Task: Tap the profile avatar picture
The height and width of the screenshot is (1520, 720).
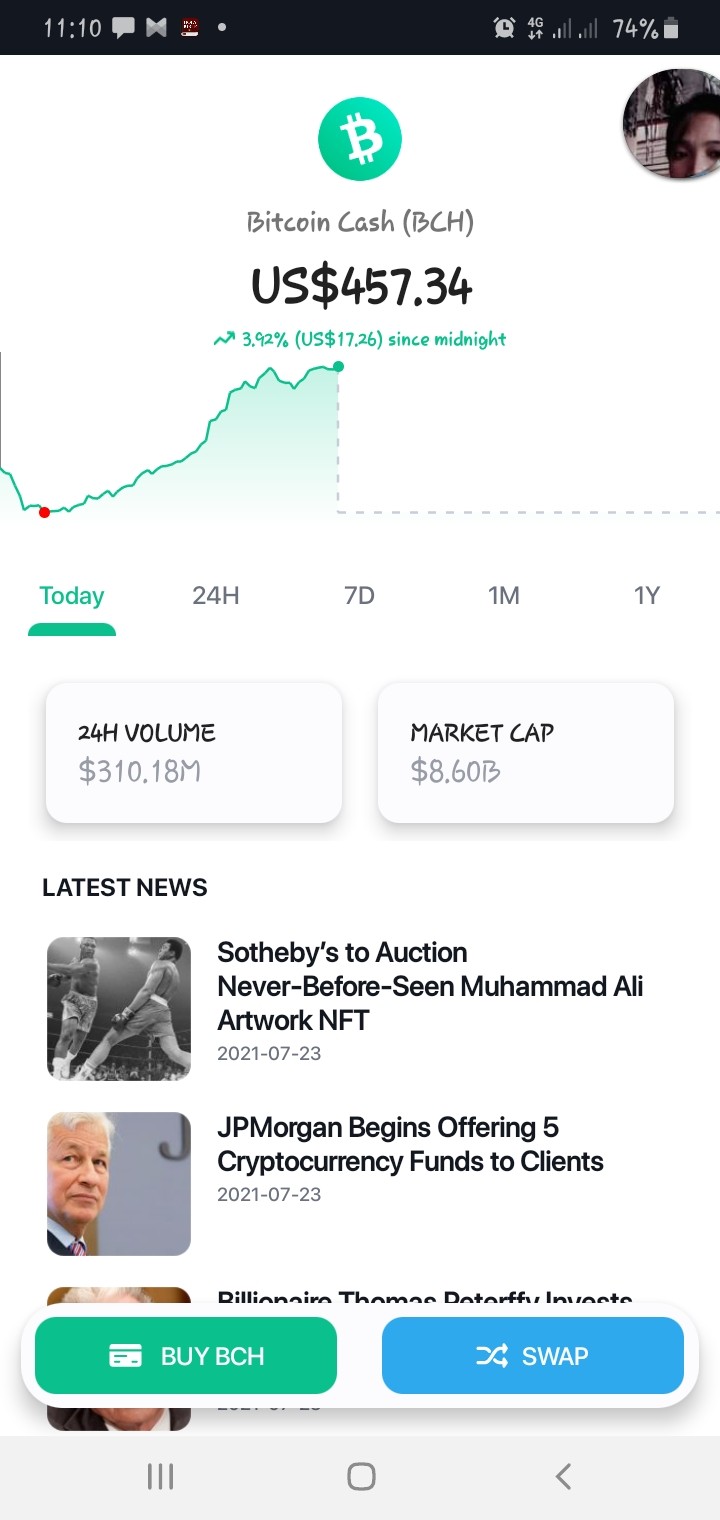Action: (671, 124)
